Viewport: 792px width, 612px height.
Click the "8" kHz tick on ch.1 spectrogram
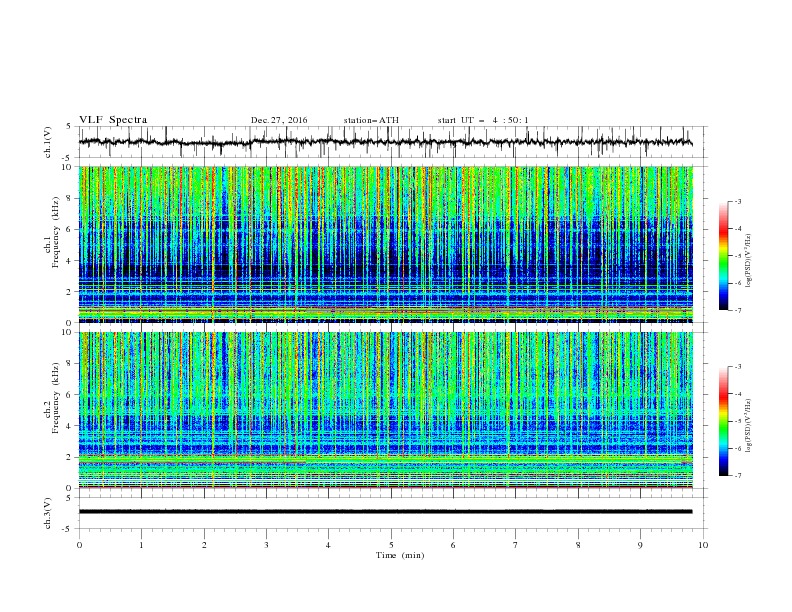[x=70, y=198]
